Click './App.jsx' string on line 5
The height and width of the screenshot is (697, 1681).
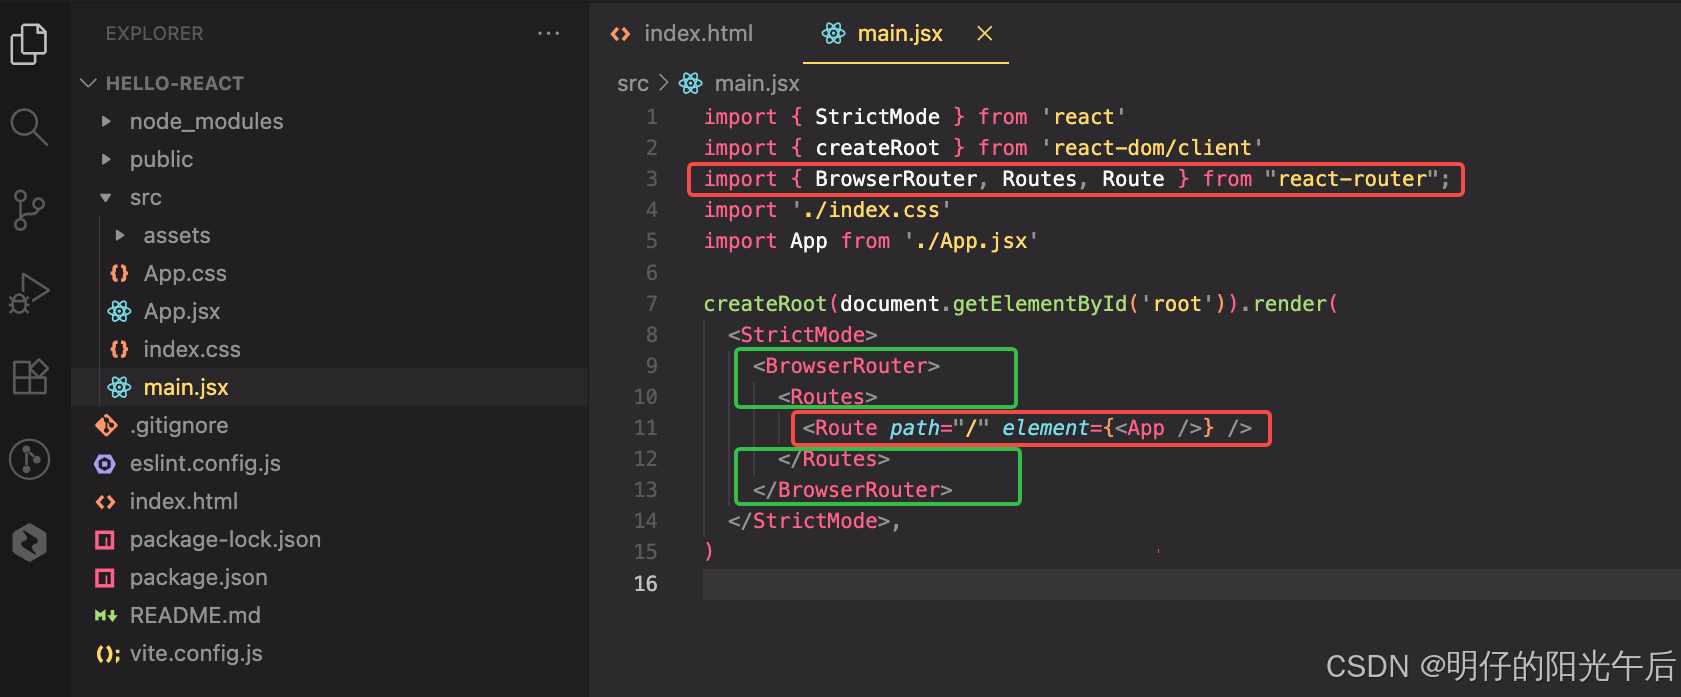[970, 241]
